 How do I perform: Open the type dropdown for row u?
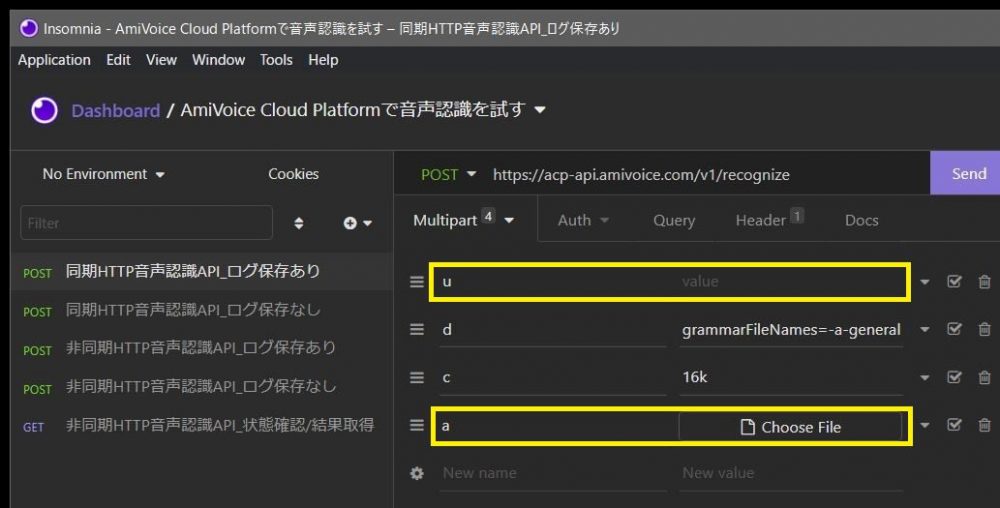(924, 282)
